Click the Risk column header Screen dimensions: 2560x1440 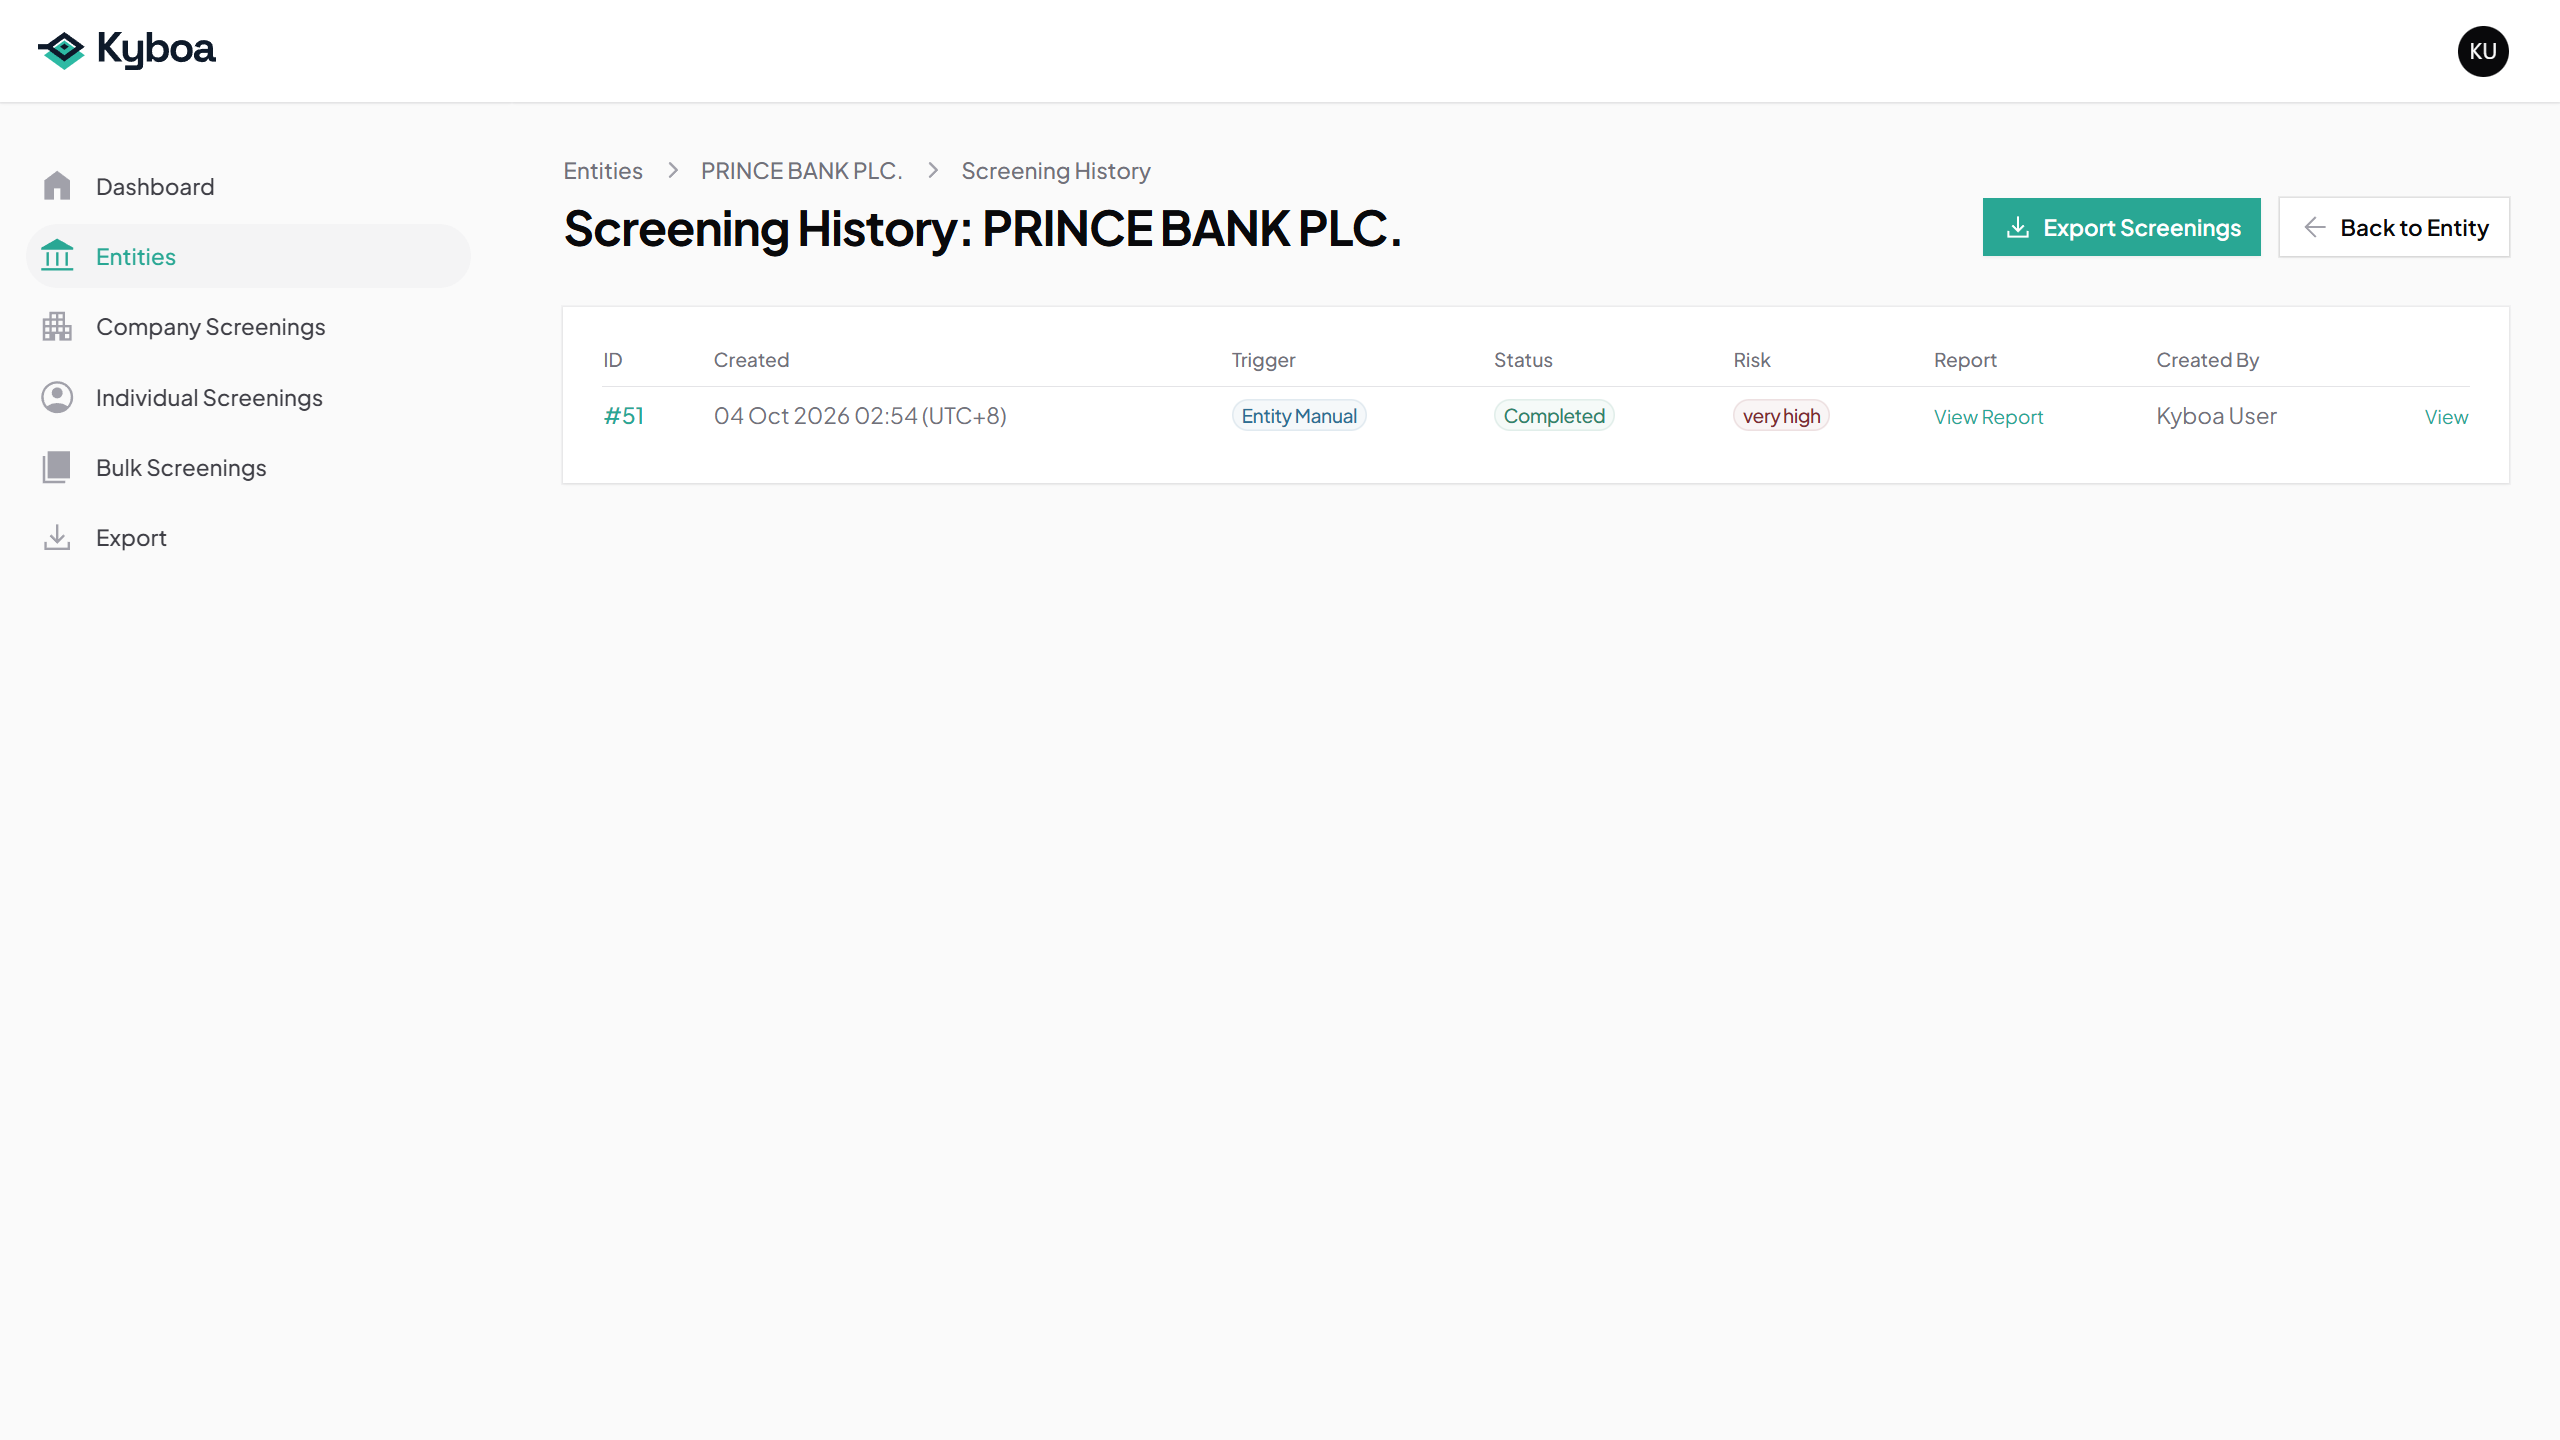click(1752, 360)
